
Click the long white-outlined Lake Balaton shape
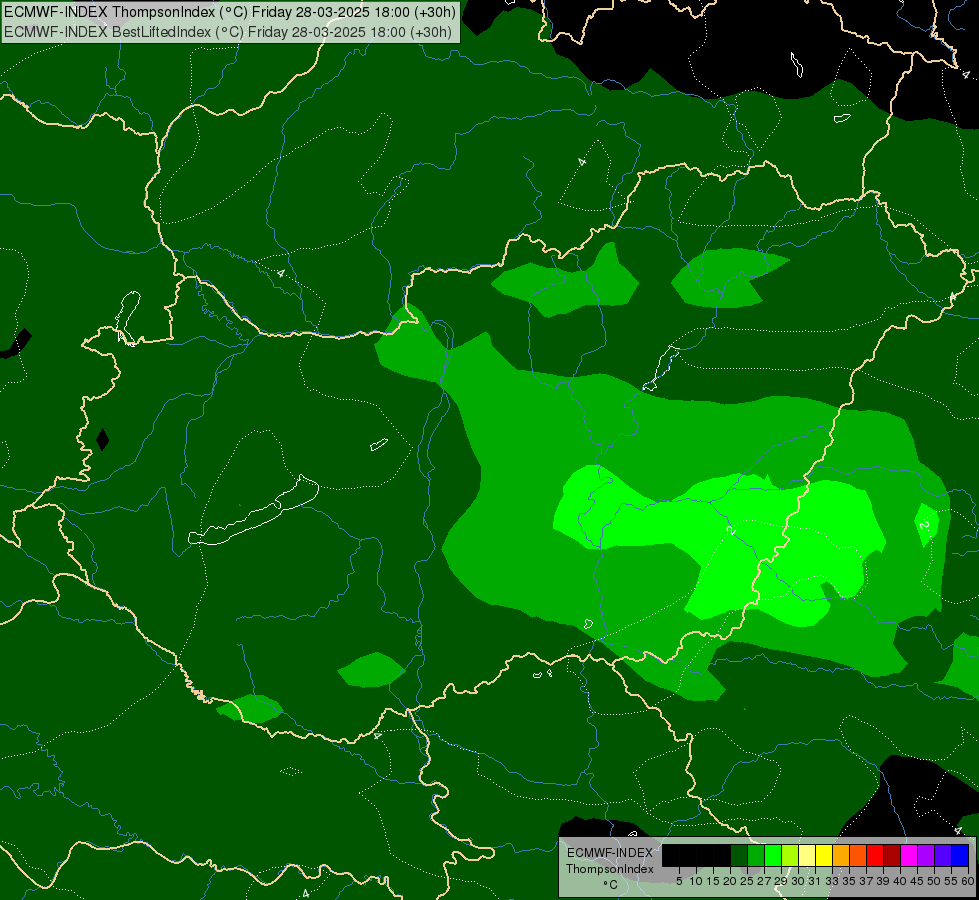[253, 516]
